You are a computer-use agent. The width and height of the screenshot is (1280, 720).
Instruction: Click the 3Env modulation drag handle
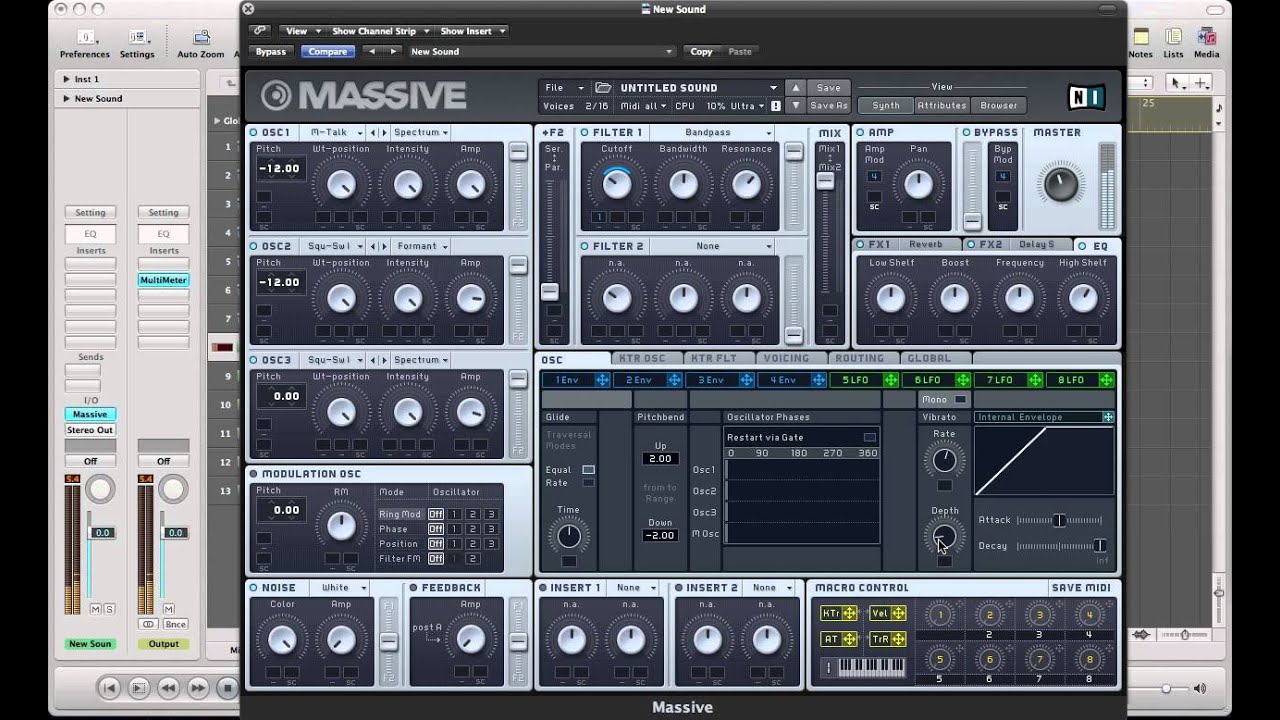746,380
